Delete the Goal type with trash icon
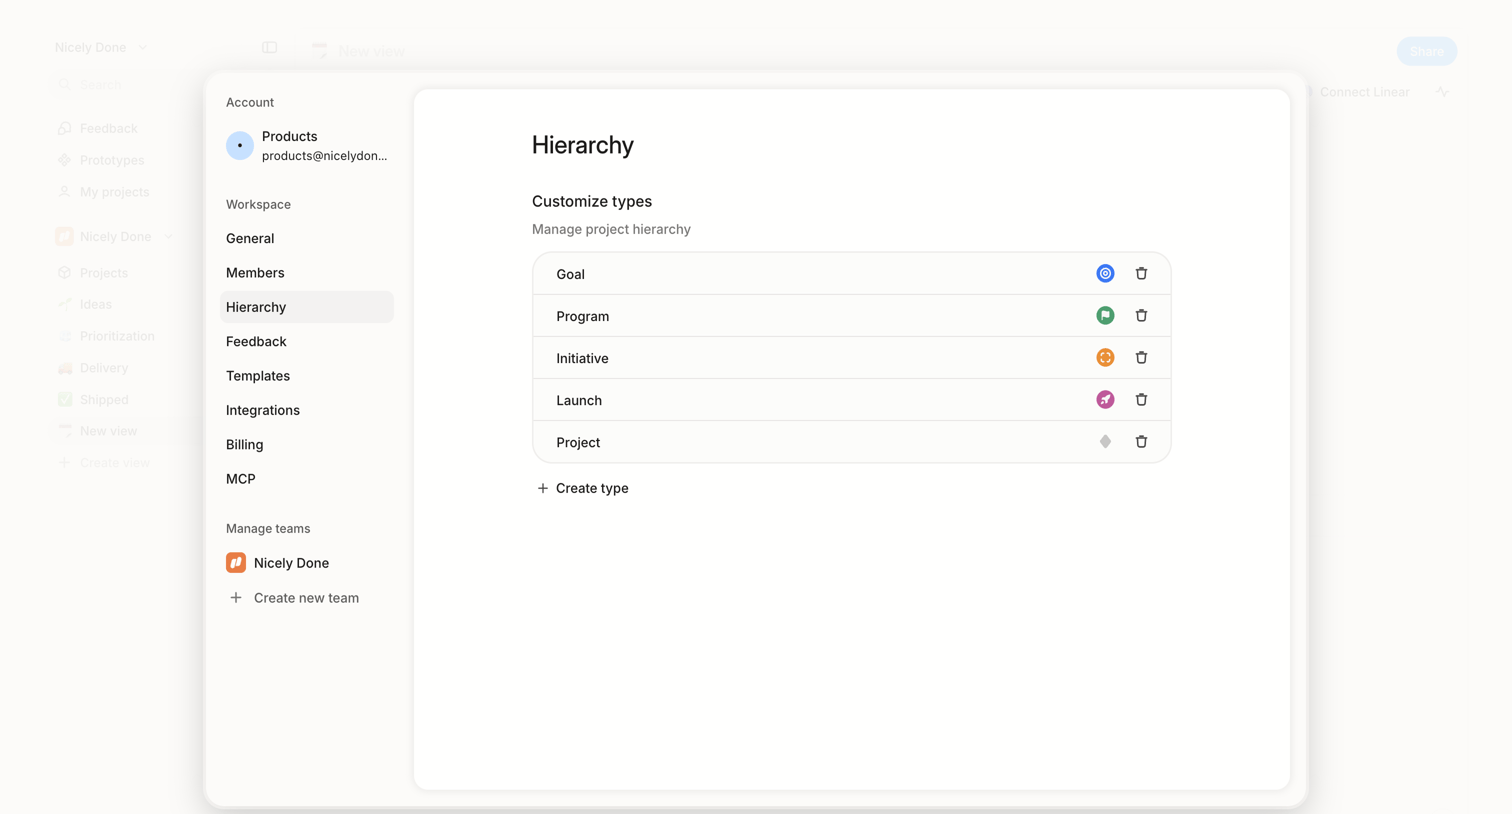The width and height of the screenshot is (1512, 814). (x=1141, y=273)
